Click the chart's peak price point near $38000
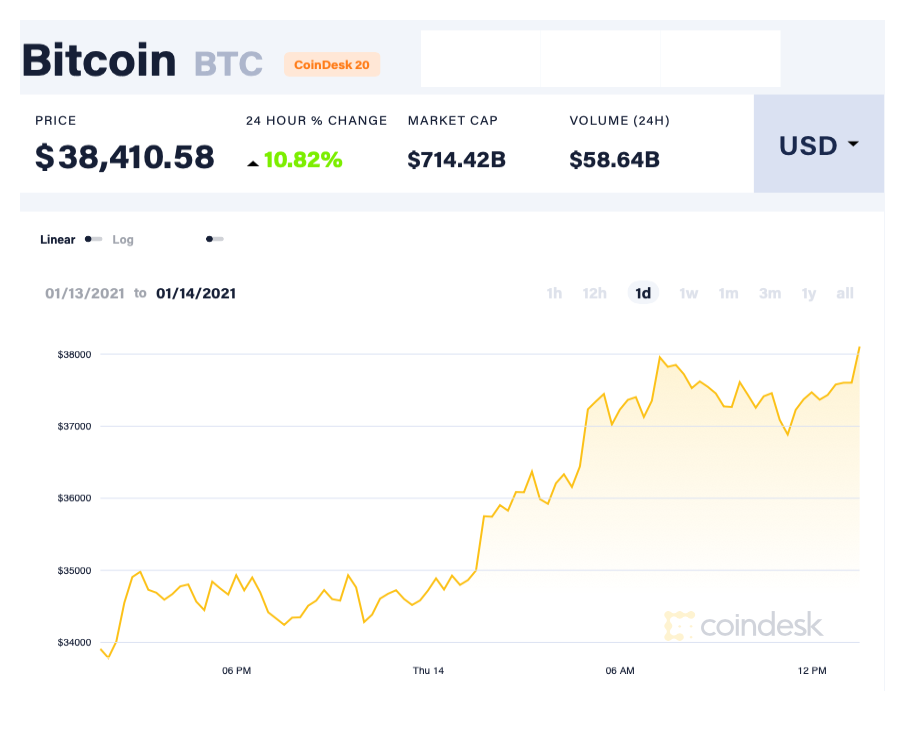The width and height of the screenshot is (905, 751). pyautogui.click(x=858, y=348)
